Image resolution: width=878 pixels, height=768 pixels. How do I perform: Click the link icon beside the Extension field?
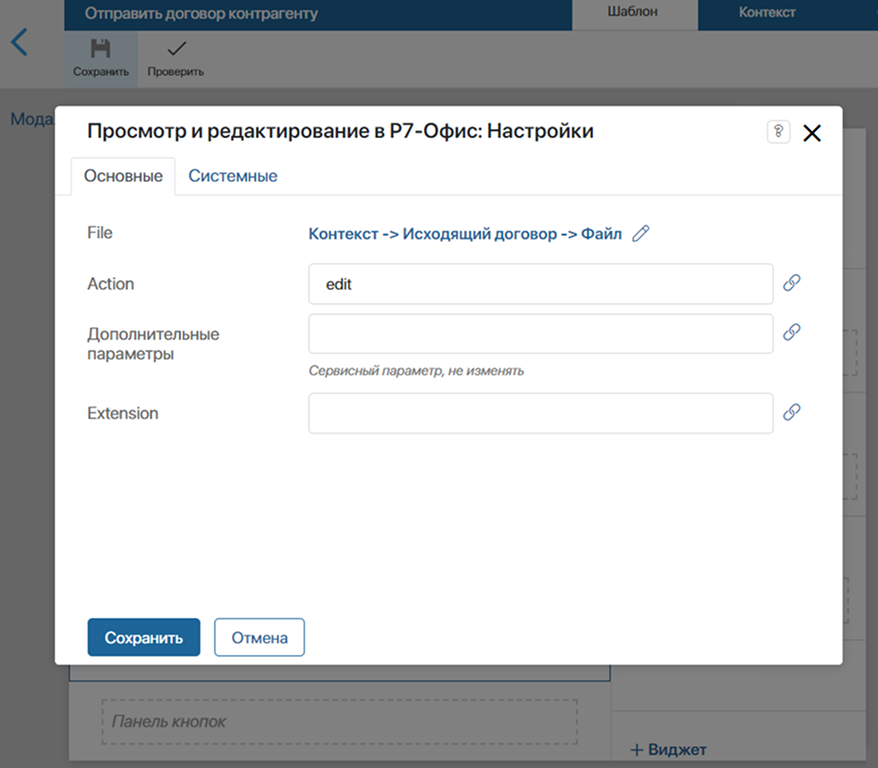click(792, 413)
